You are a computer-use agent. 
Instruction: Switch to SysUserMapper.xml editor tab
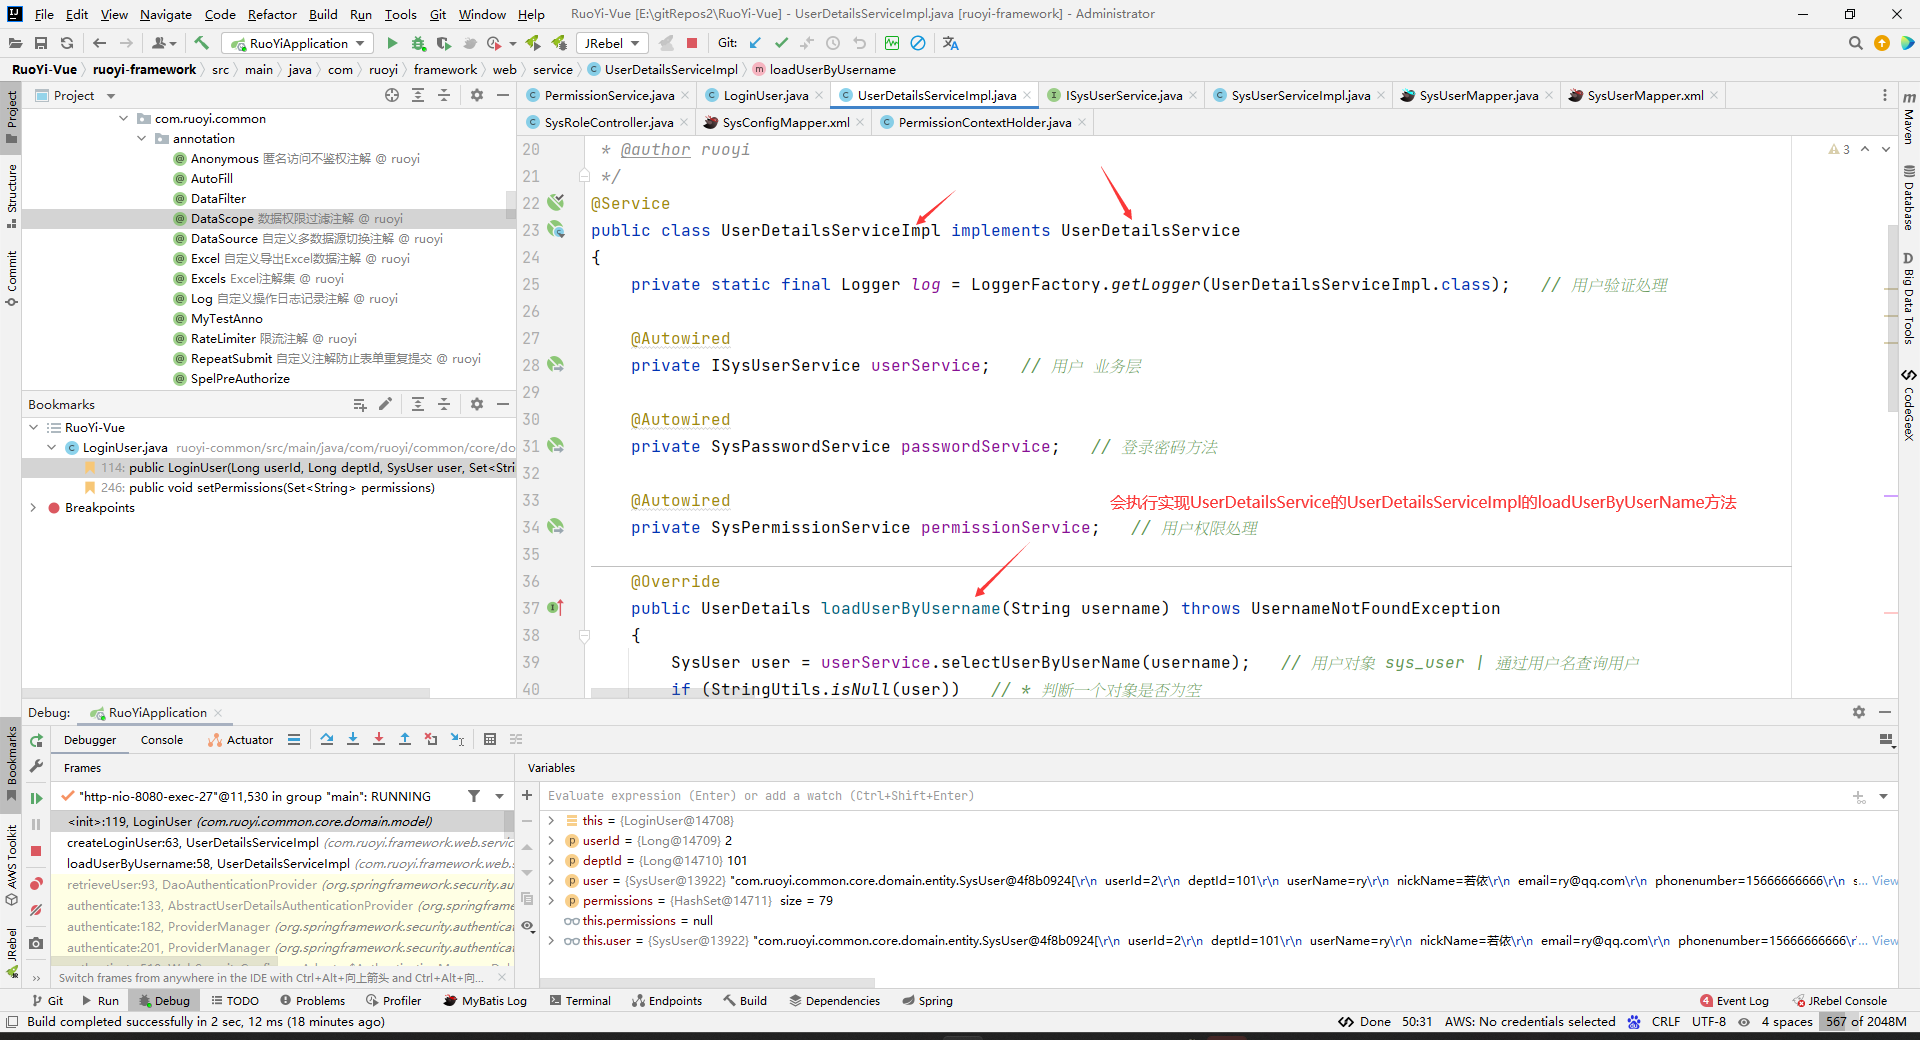pyautogui.click(x=1645, y=95)
